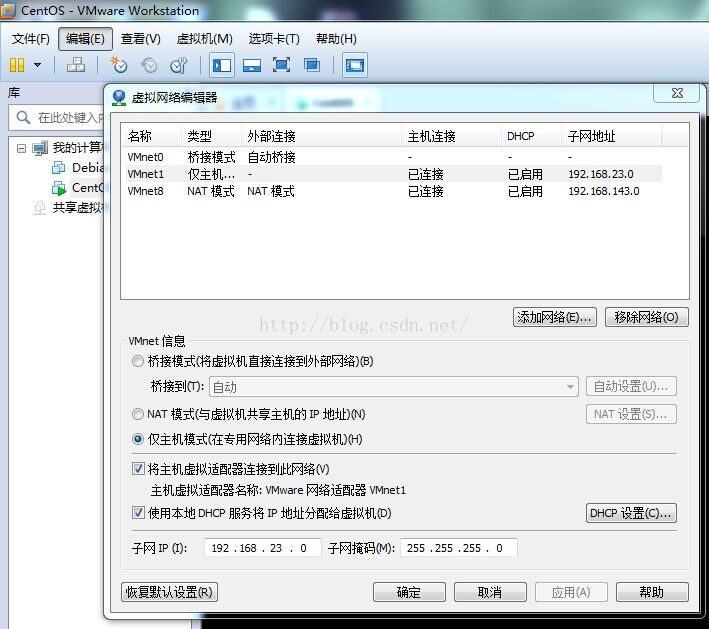
Task: Toggle 将主机虚拟适配器连接到此网络 checkbox
Action: [x=138, y=469]
